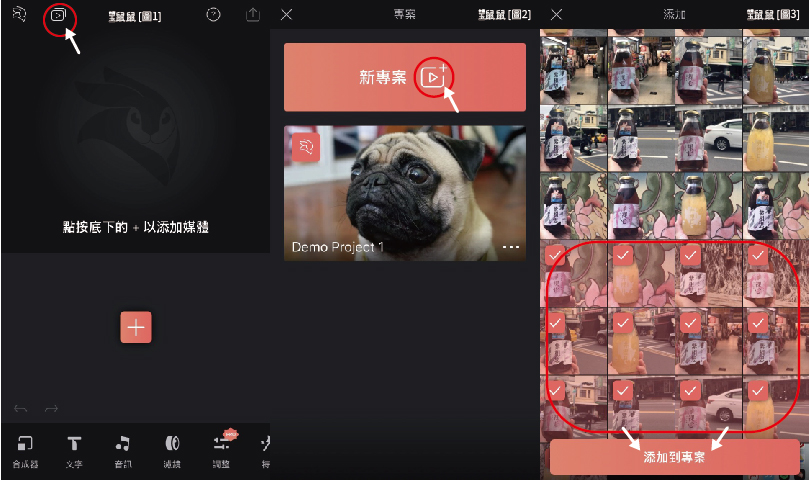Select the unchecked photo with the white car
Viewport: 809px width, 481px height.
[708, 138]
